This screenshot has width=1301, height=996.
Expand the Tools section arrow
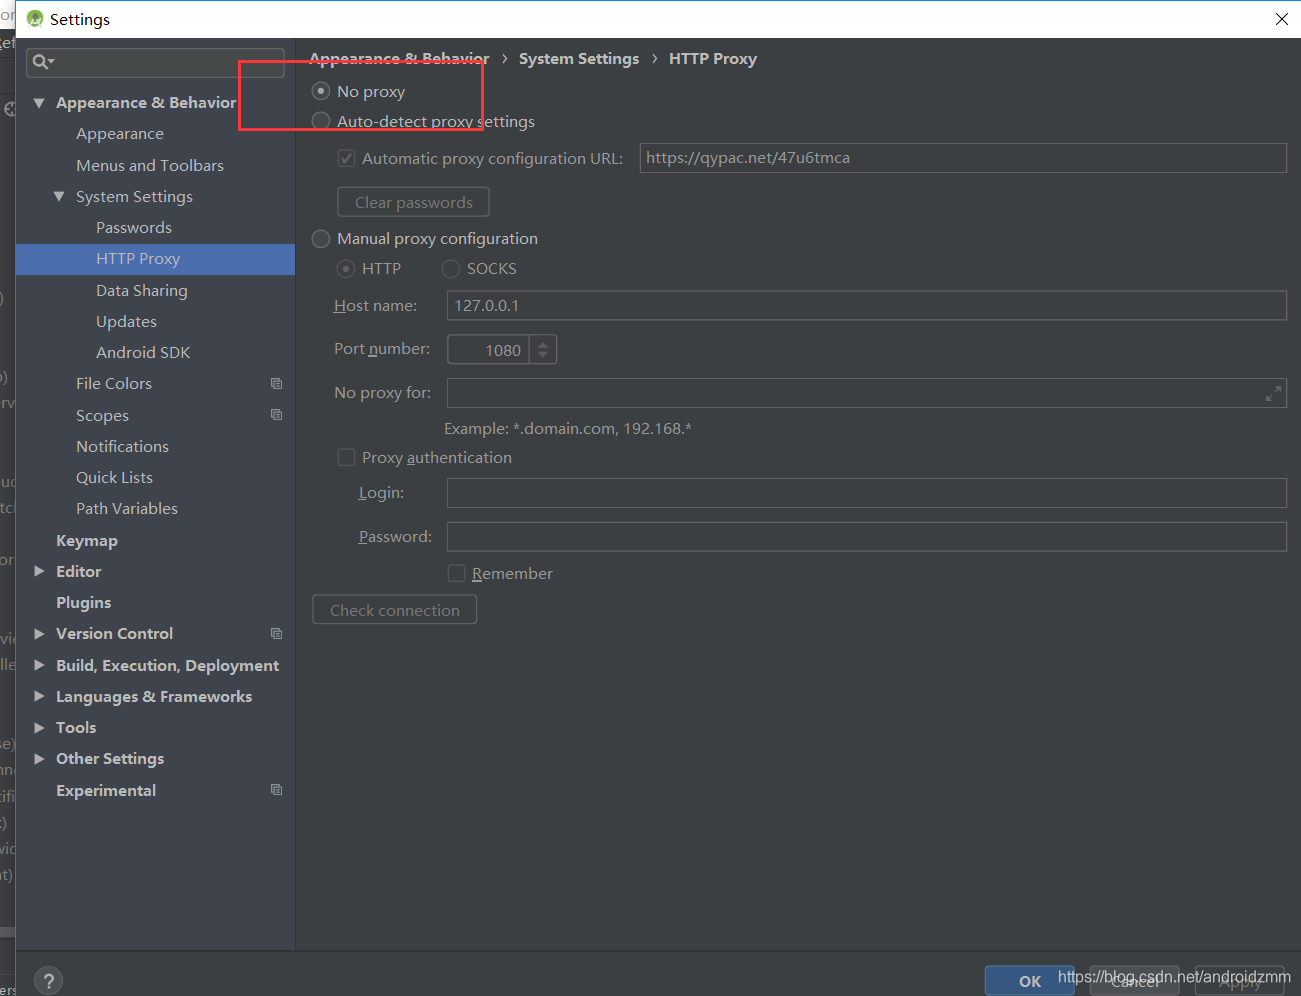(39, 728)
